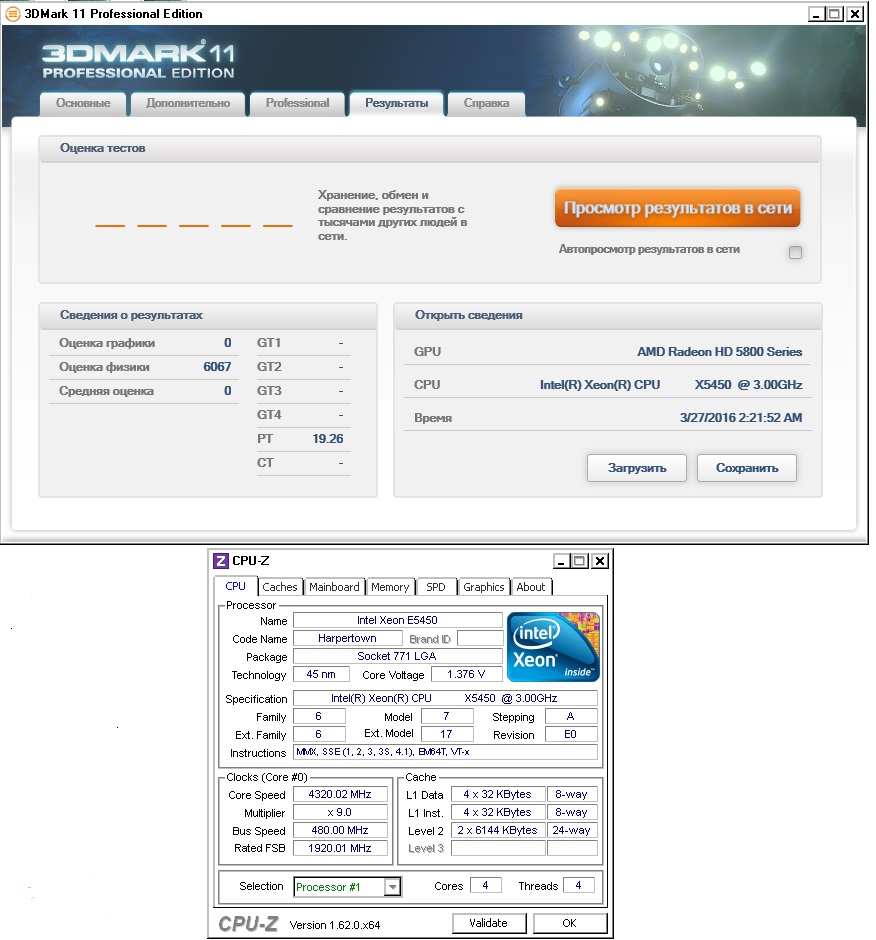Click the Сохранить button

[x=747, y=468]
